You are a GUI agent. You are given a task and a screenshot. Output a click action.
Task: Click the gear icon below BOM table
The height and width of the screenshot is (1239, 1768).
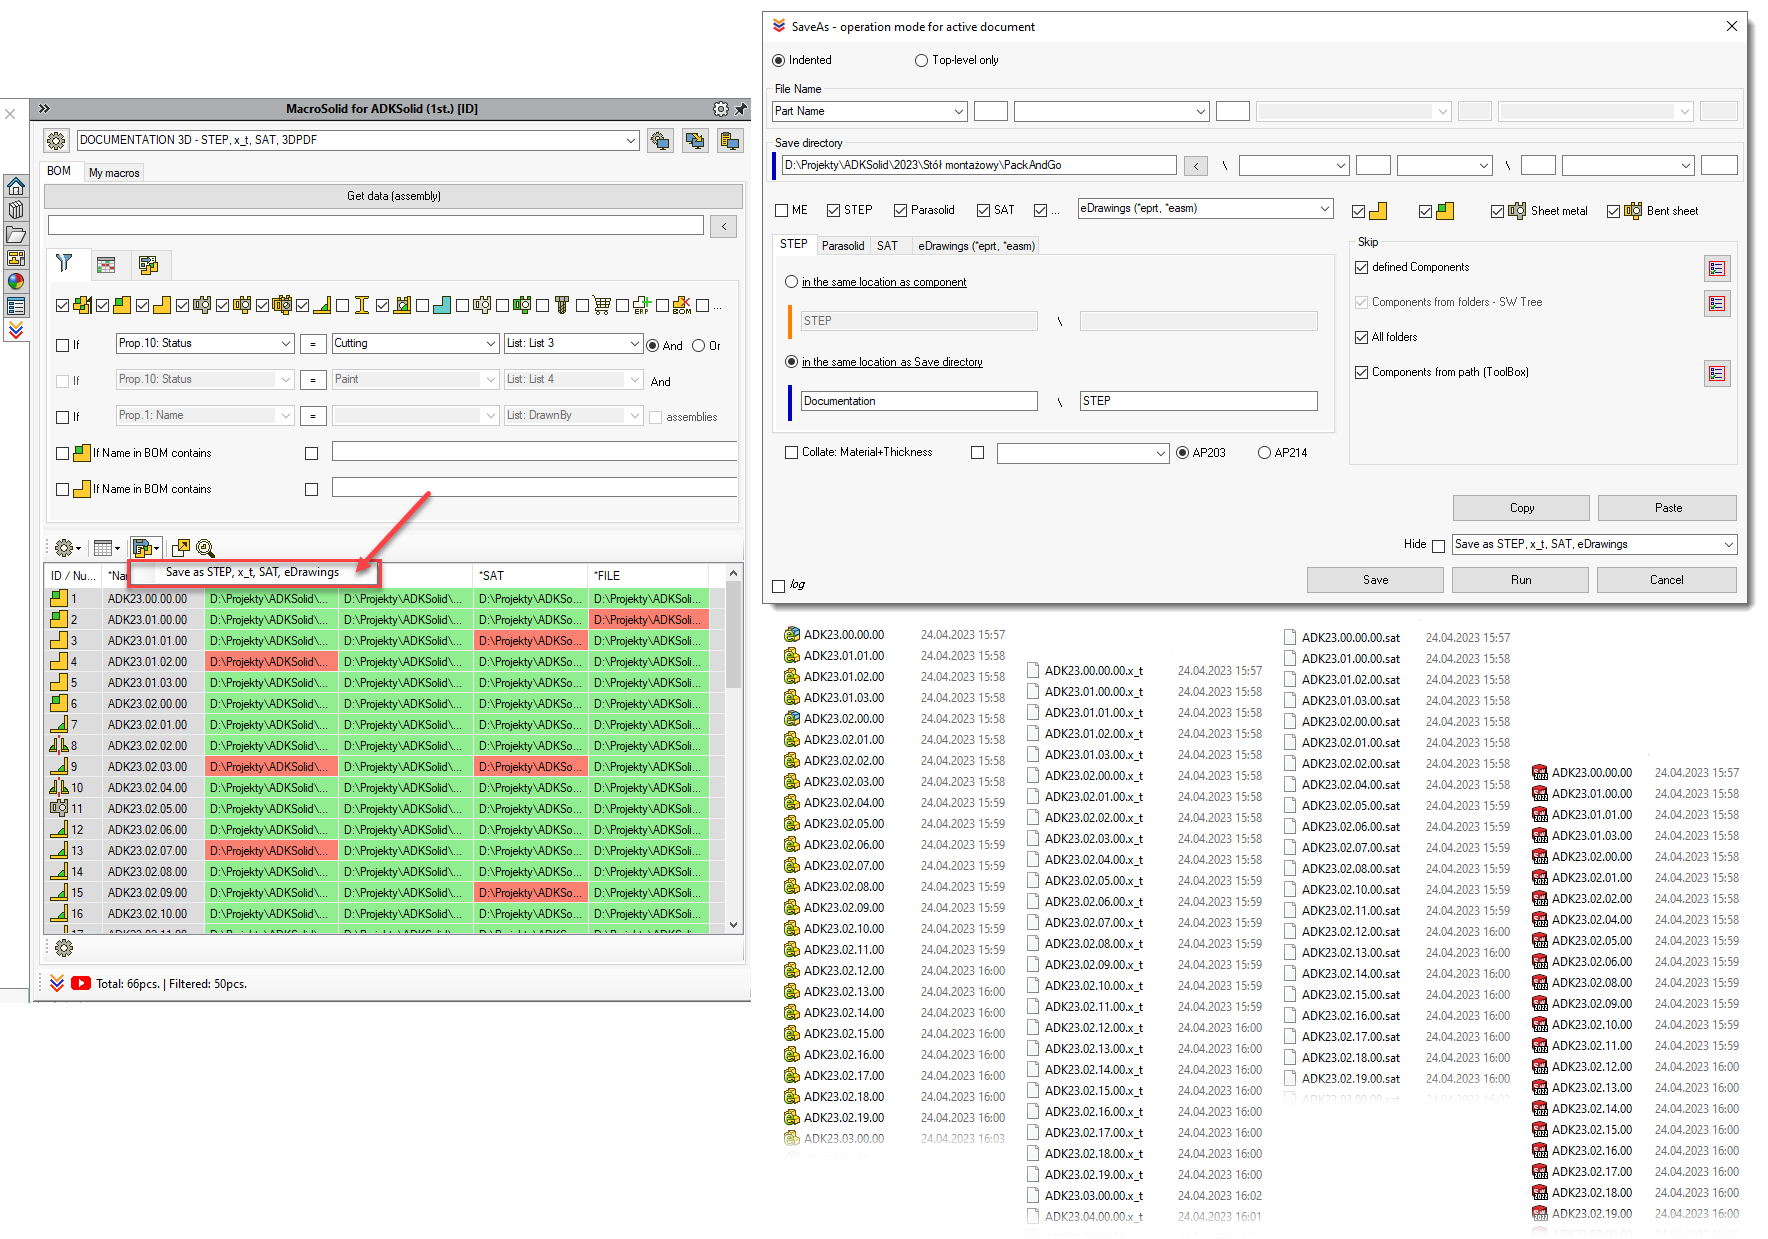[x=64, y=947]
